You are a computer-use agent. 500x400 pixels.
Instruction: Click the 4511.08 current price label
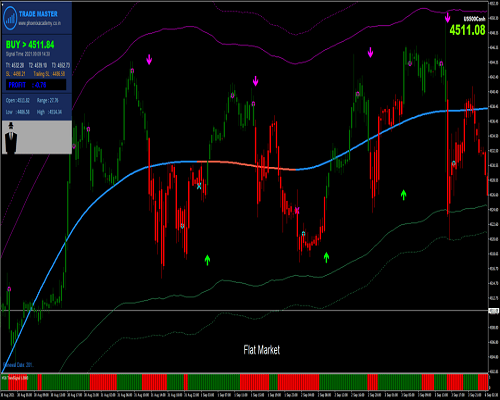[x=467, y=30]
